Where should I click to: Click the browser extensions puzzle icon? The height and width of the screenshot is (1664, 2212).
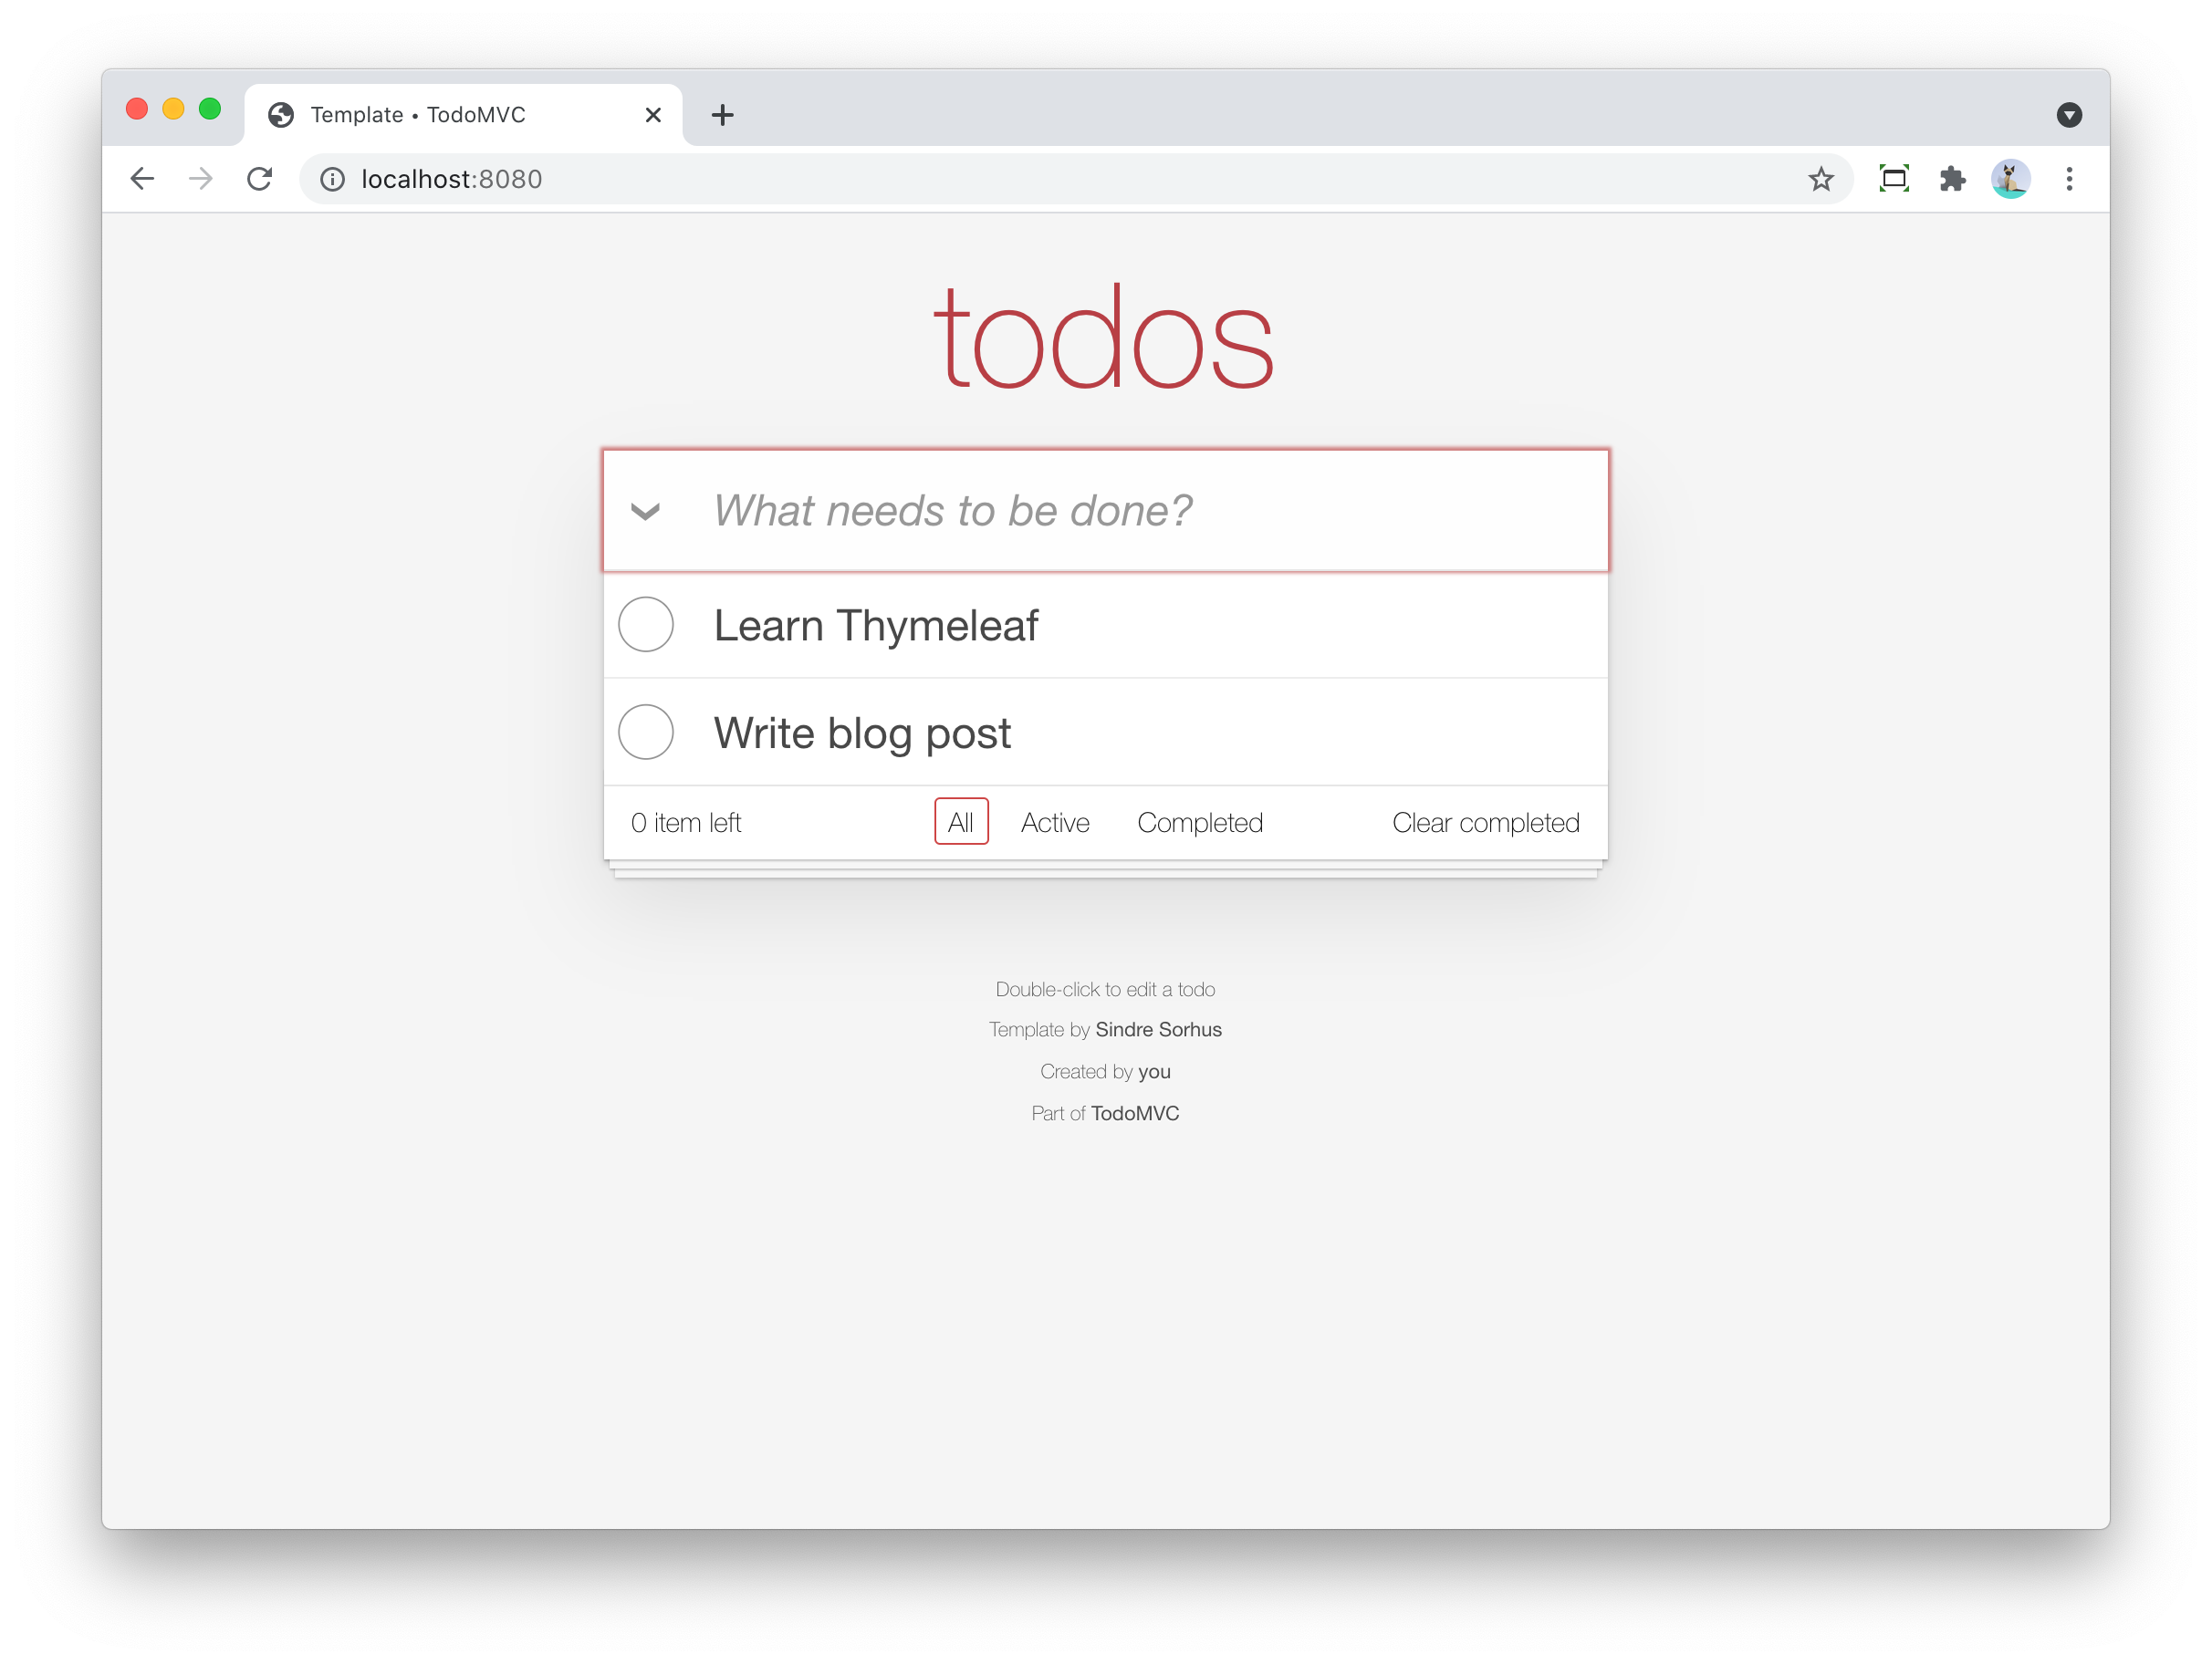[1953, 178]
